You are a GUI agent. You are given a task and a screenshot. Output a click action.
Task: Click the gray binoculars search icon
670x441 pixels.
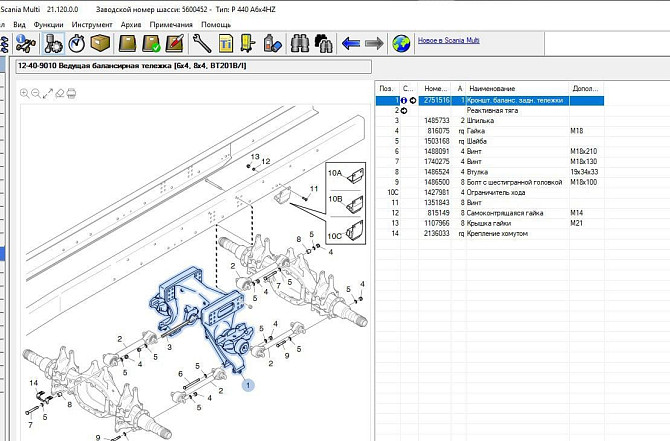(x=300, y=44)
